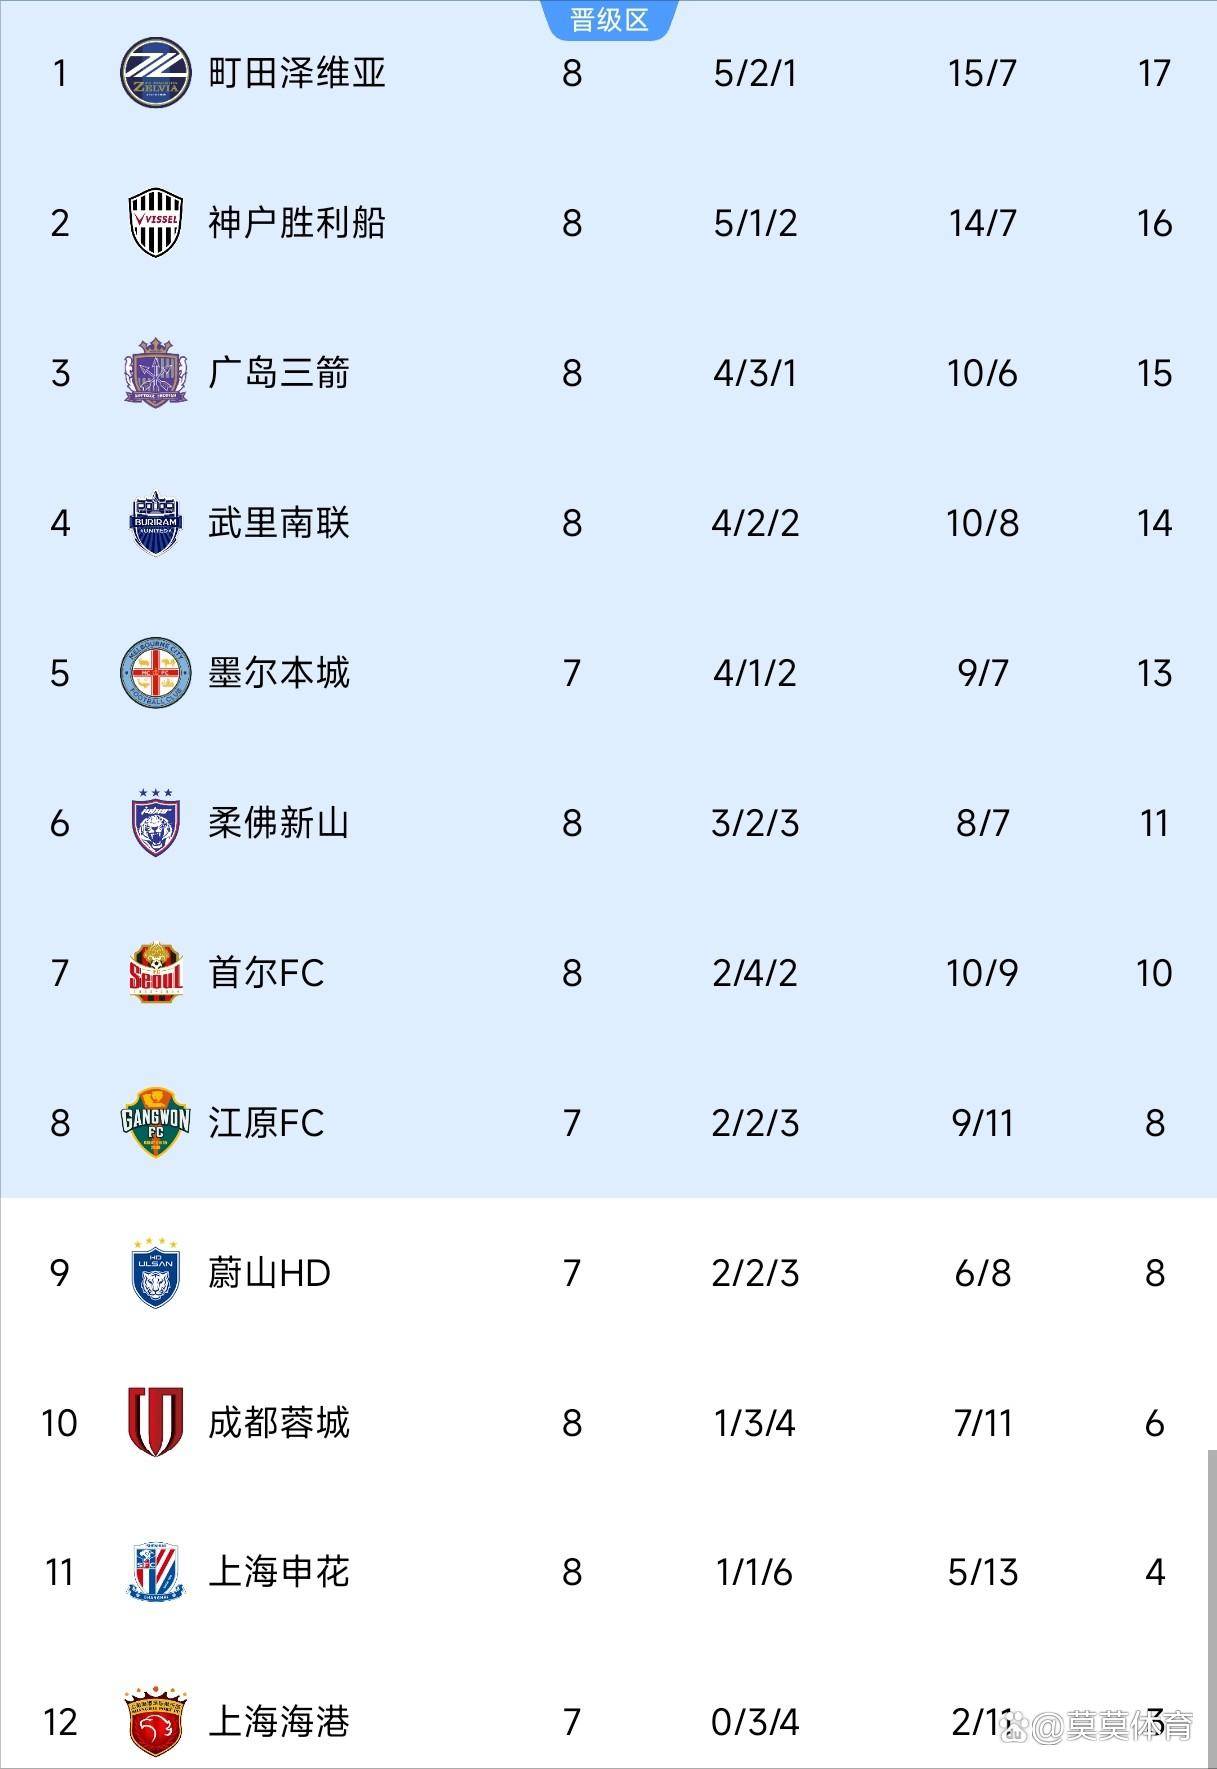Click the FC Seoul red logo
The height and width of the screenshot is (1769, 1217).
(155, 973)
